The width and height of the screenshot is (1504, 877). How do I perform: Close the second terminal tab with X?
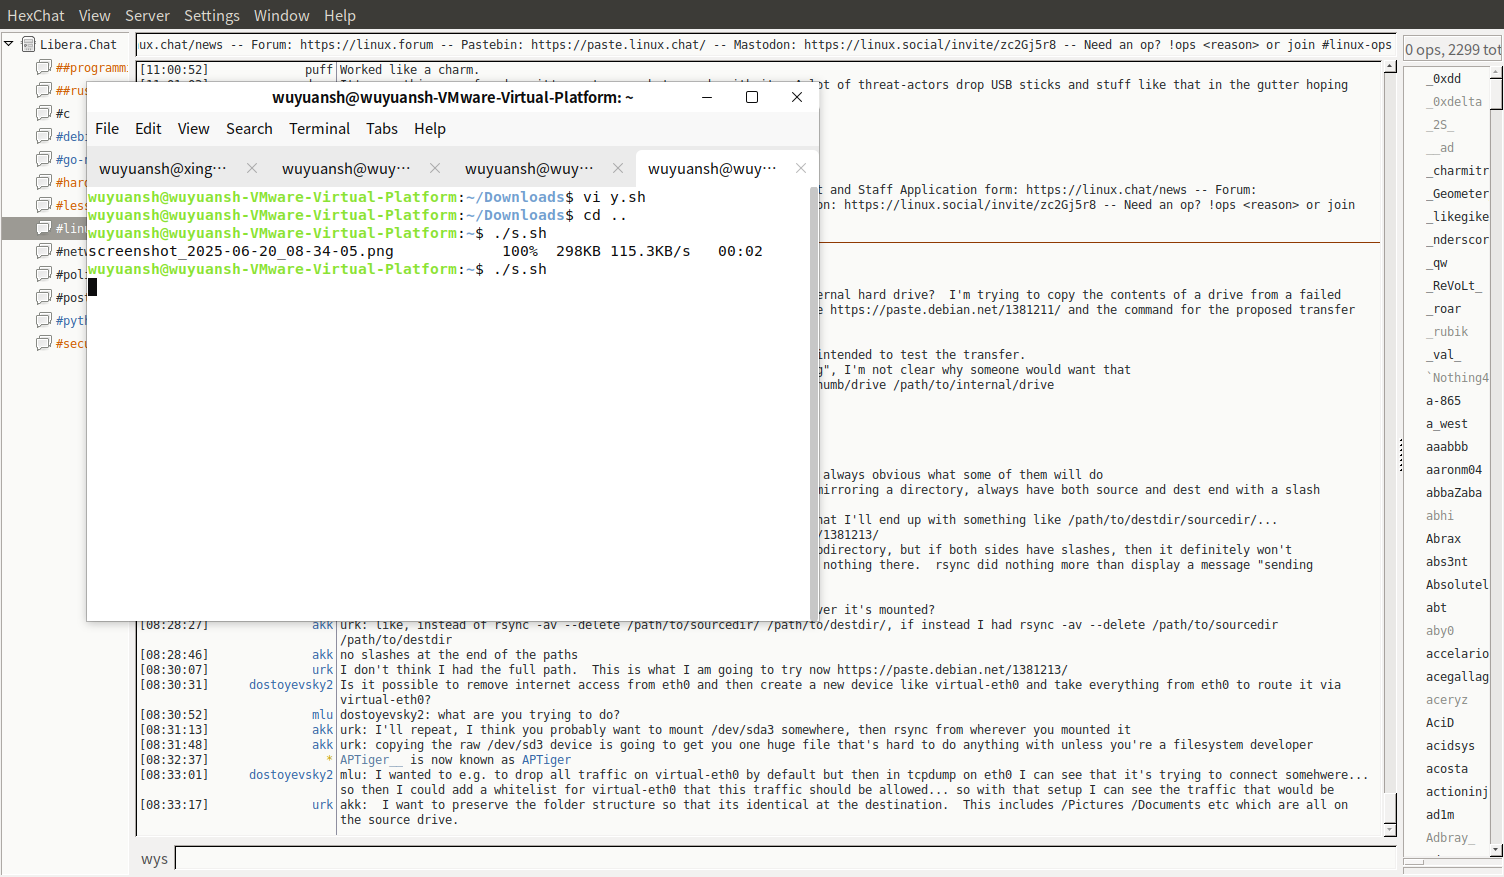coord(435,168)
